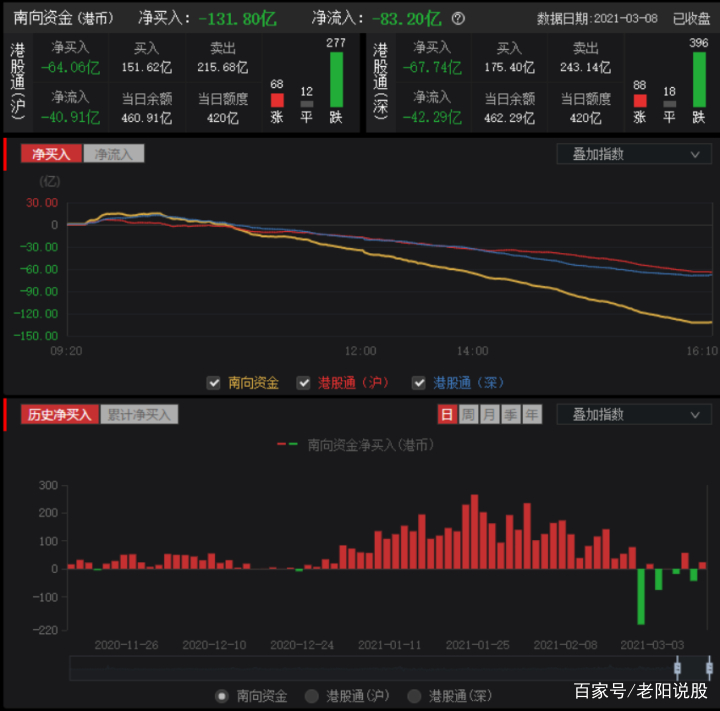The height and width of the screenshot is (711, 720).
Task: Click the gray 平 indicator showing 12
Action: 307,104
